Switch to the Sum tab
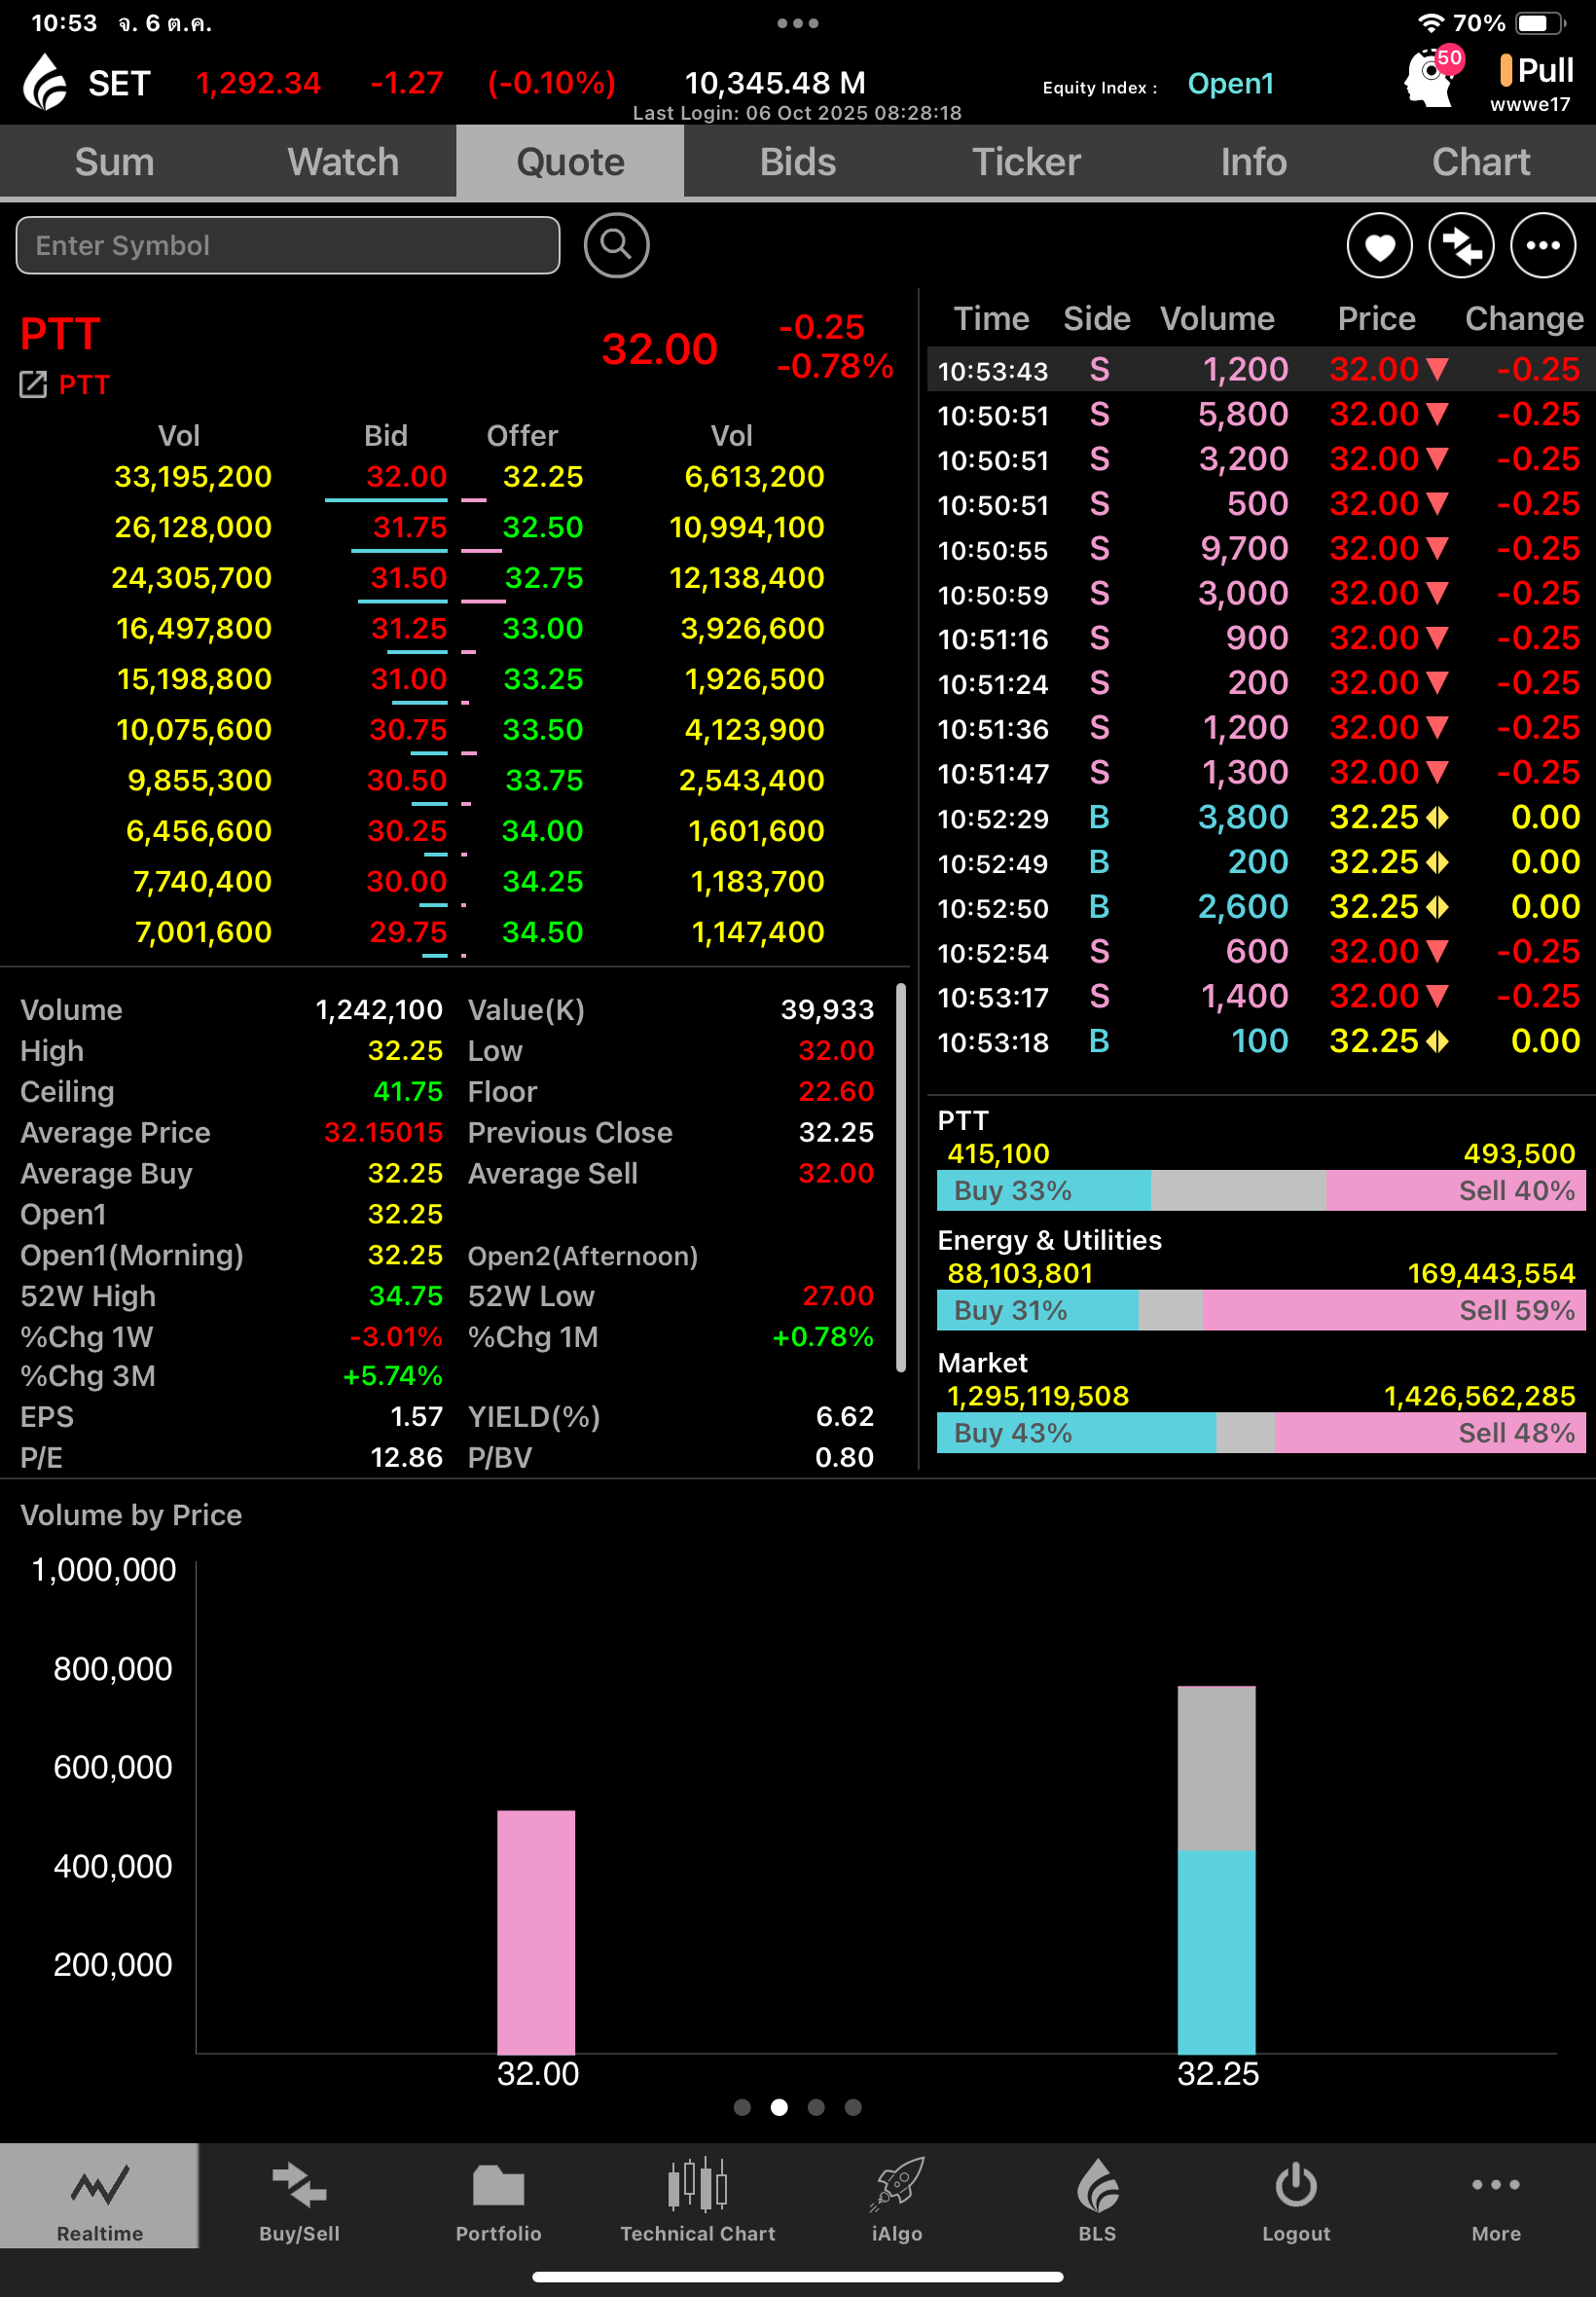The image size is (1596, 2297). pos(114,162)
